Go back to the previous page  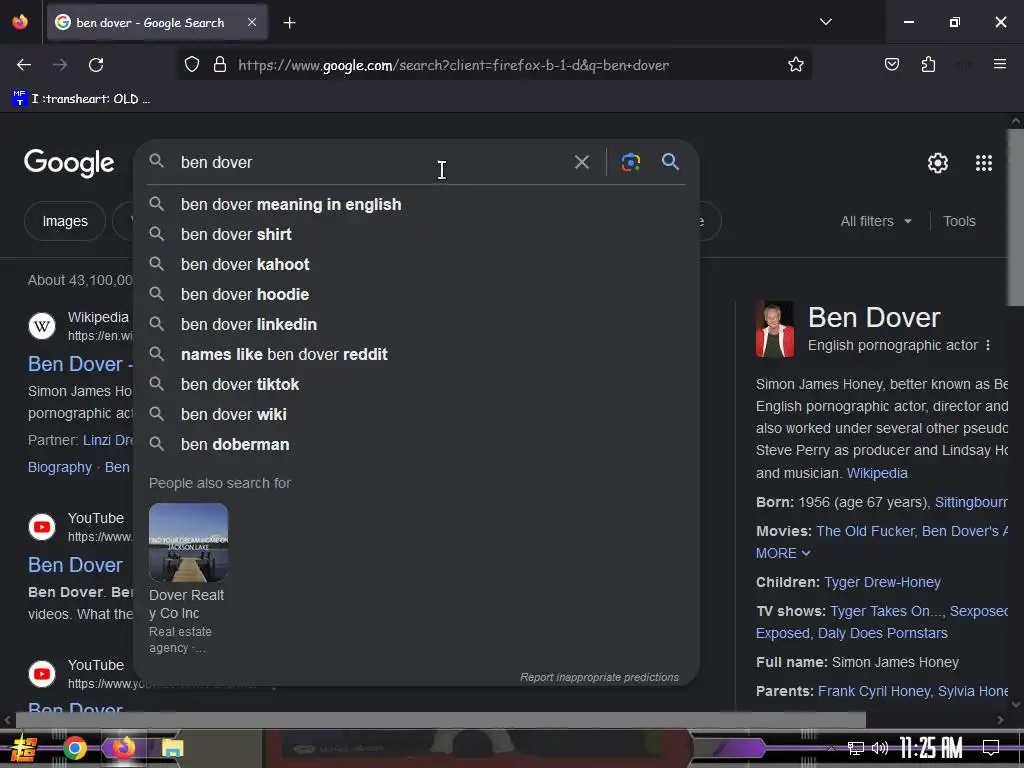(24, 65)
